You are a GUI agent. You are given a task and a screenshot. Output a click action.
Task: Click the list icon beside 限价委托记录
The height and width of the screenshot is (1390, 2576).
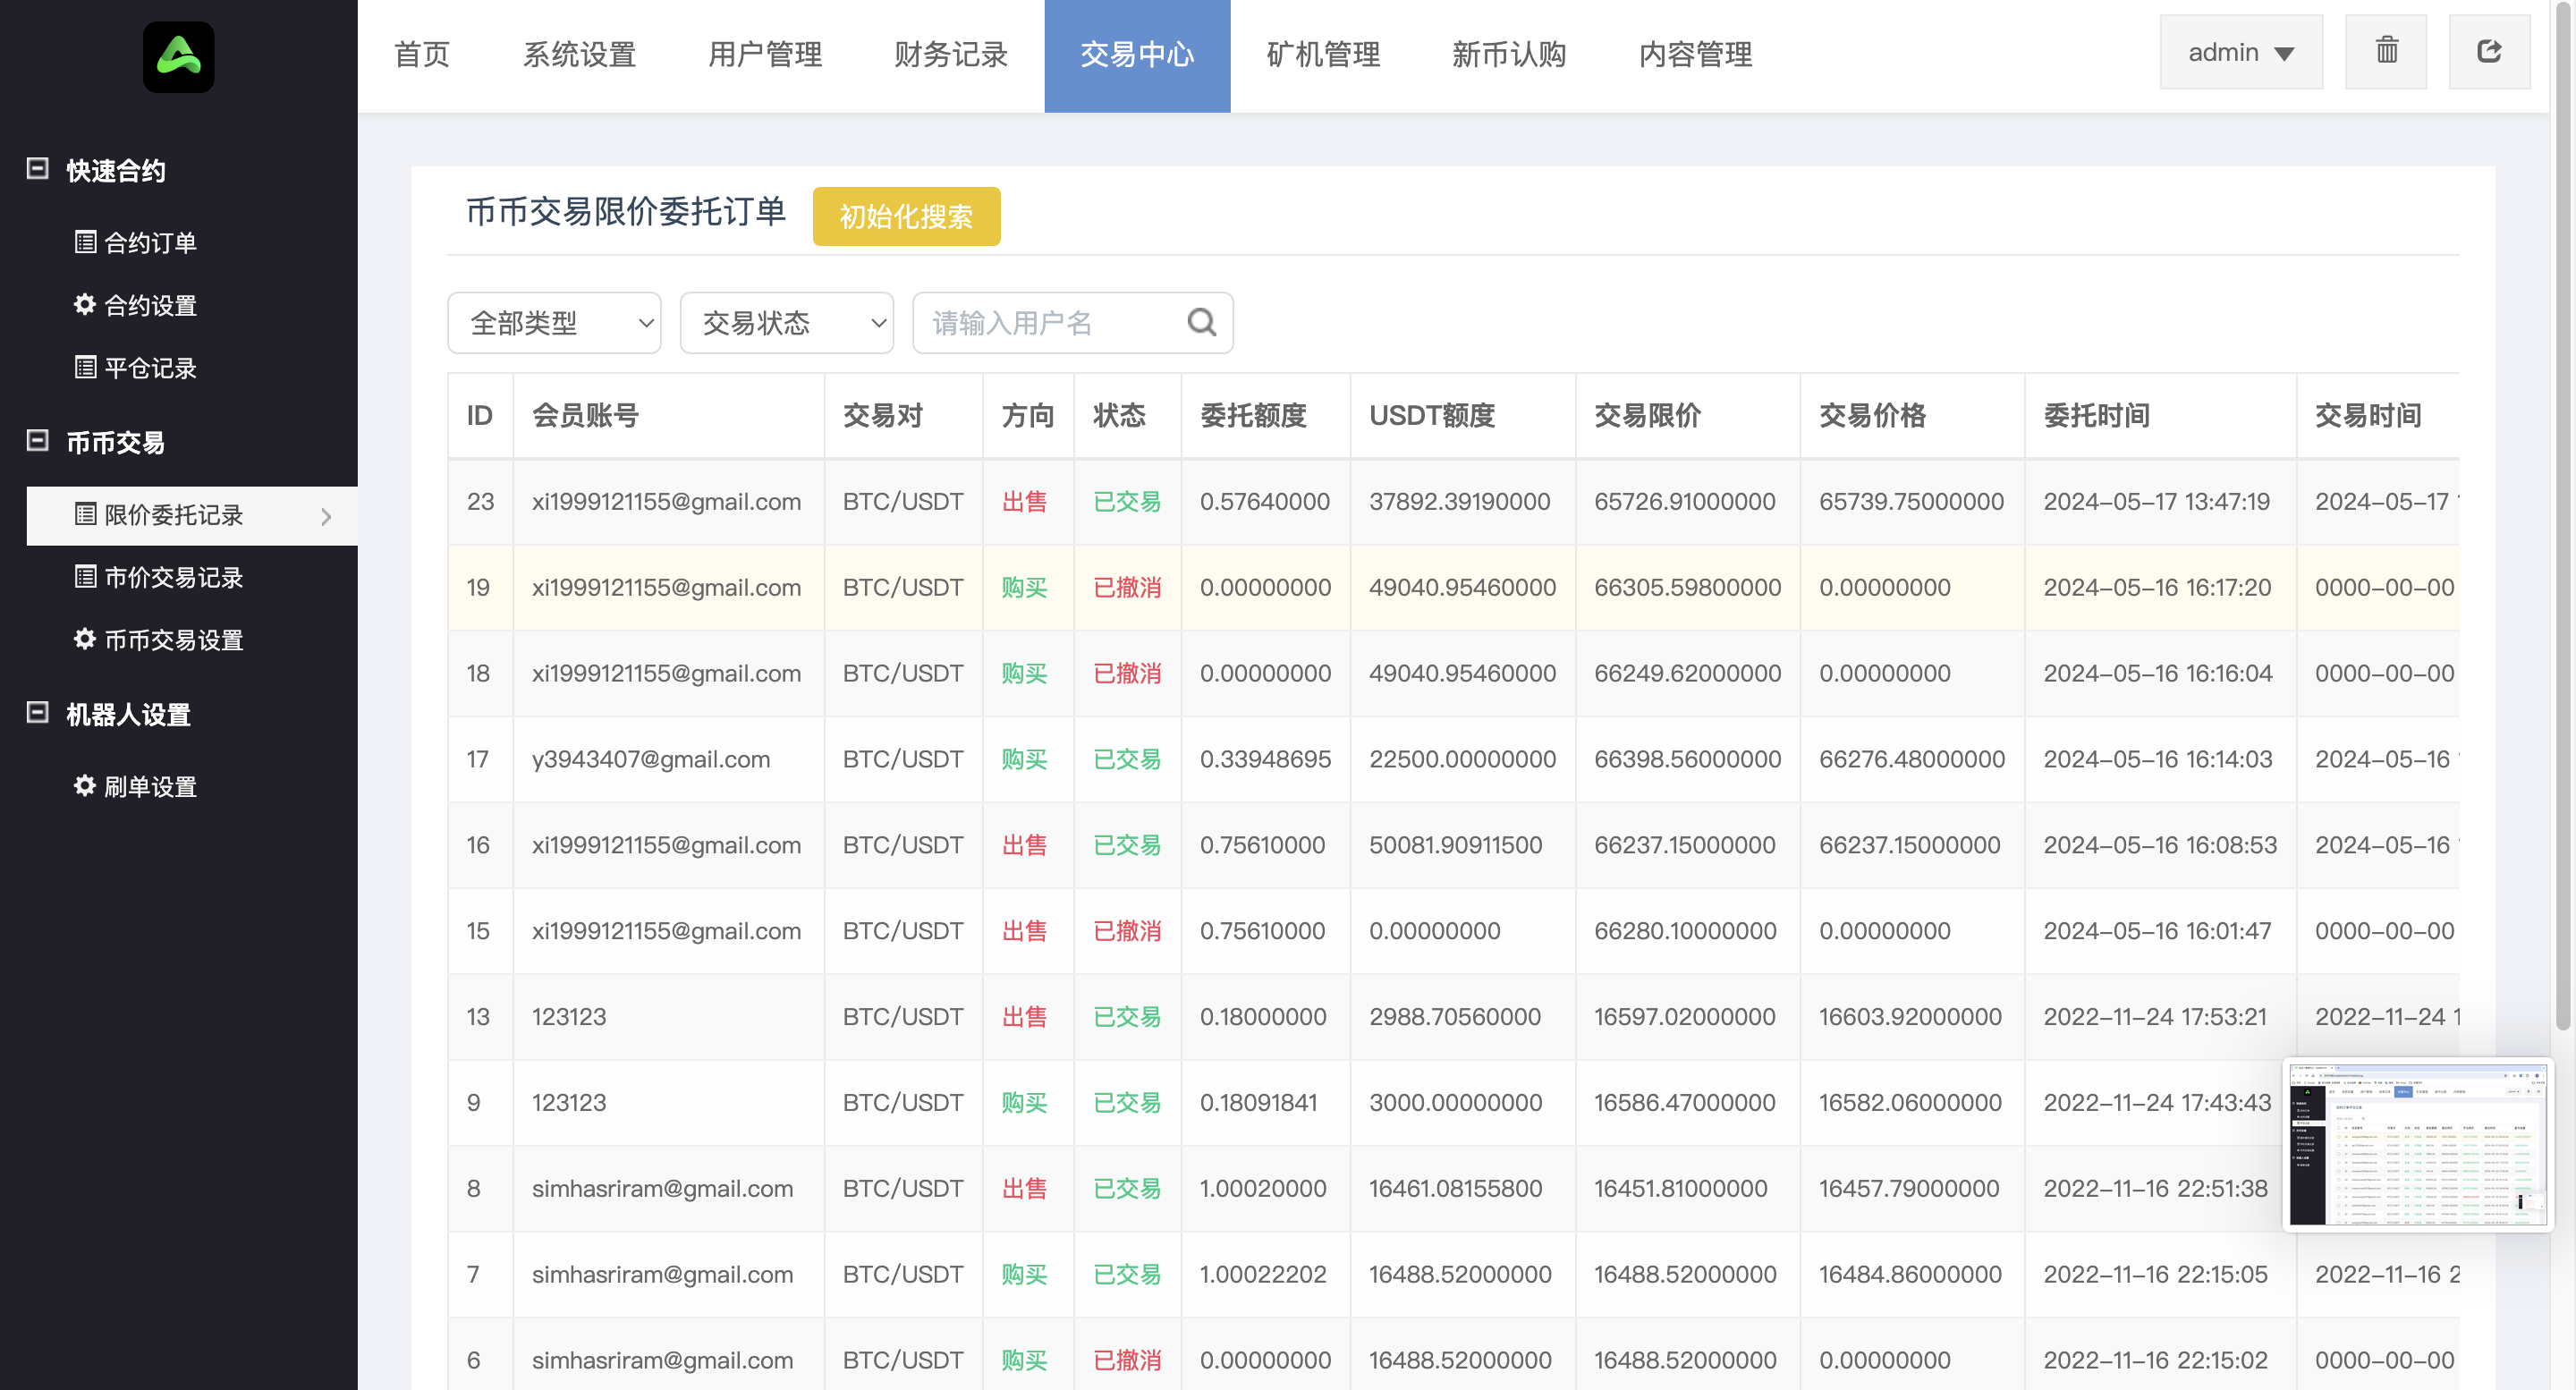coord(85,514)
